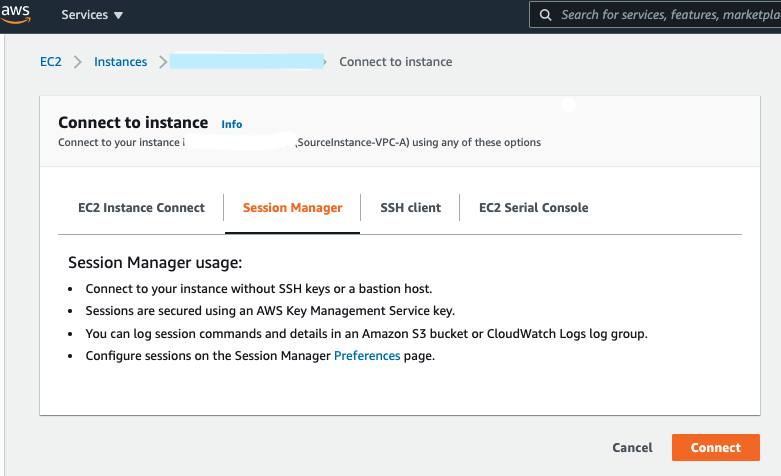Click chevron after EC2 breadcrumb
The image size is (781, 476).
(x=78, y=62)
